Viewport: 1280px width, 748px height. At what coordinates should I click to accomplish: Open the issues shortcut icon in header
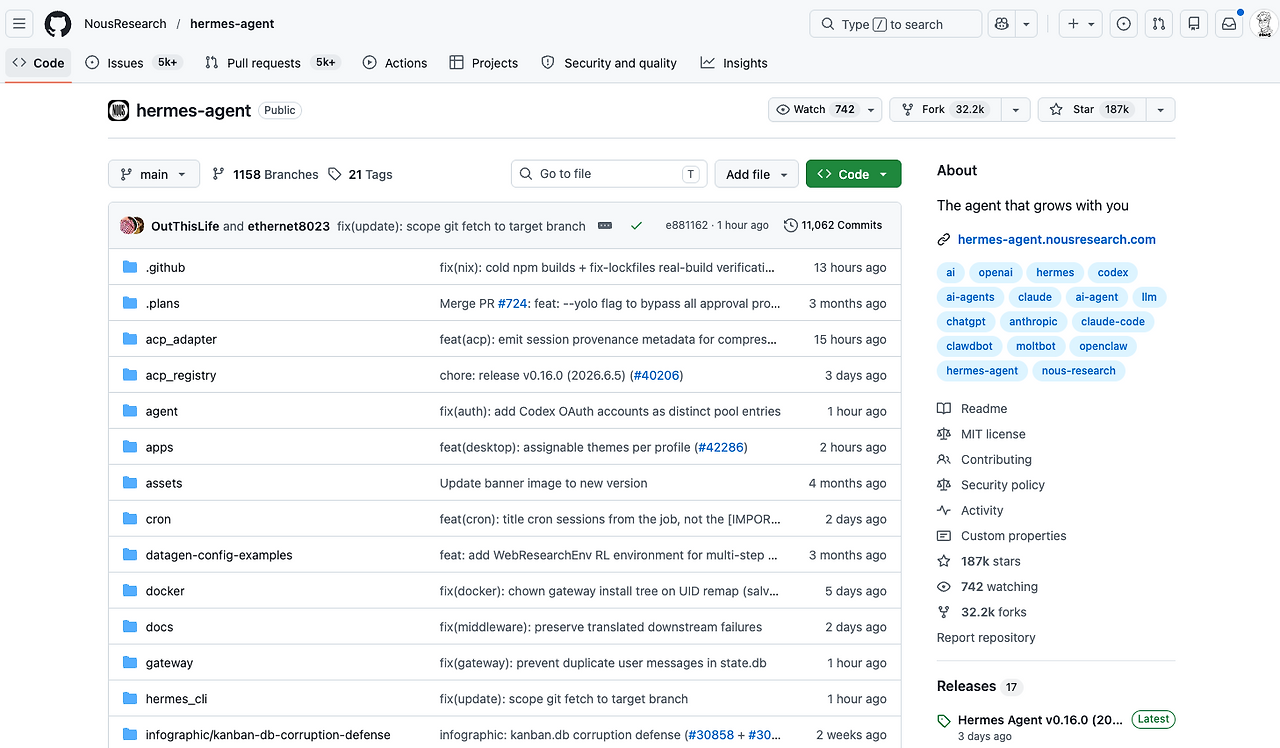tap(1124, 24)
